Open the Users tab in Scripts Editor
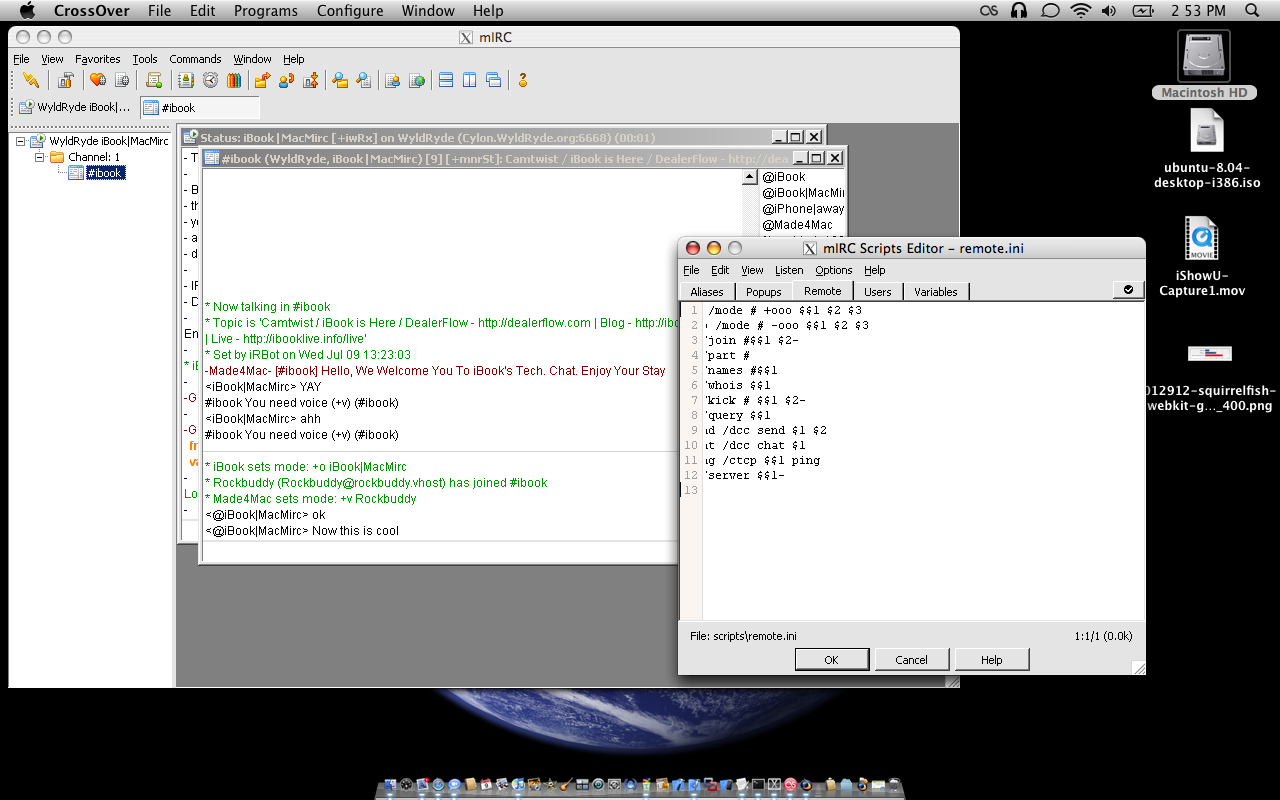The image size is (1280, 800). 878,292
